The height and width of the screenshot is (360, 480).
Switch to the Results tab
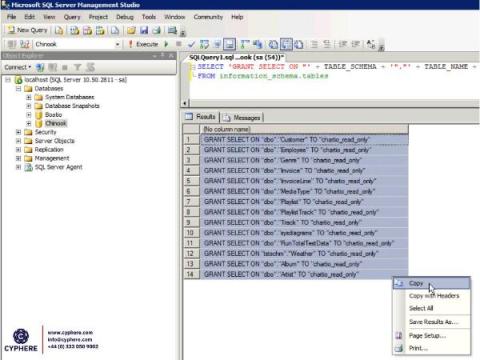pos(201,117)
